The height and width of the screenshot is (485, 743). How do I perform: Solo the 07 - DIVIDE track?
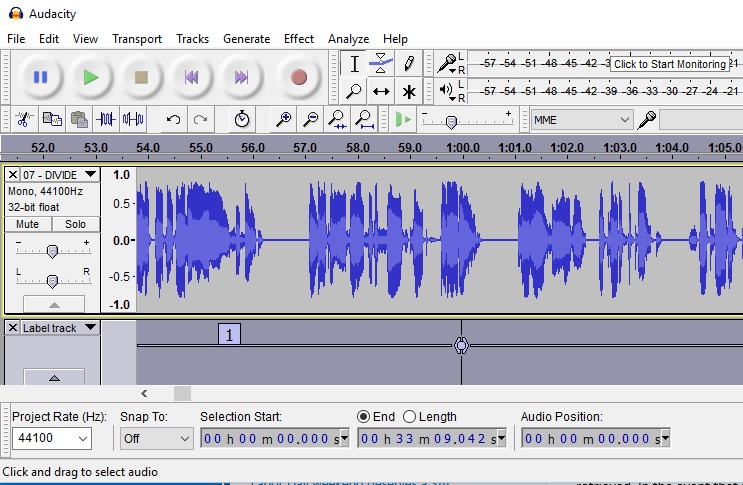coord(75,224)
